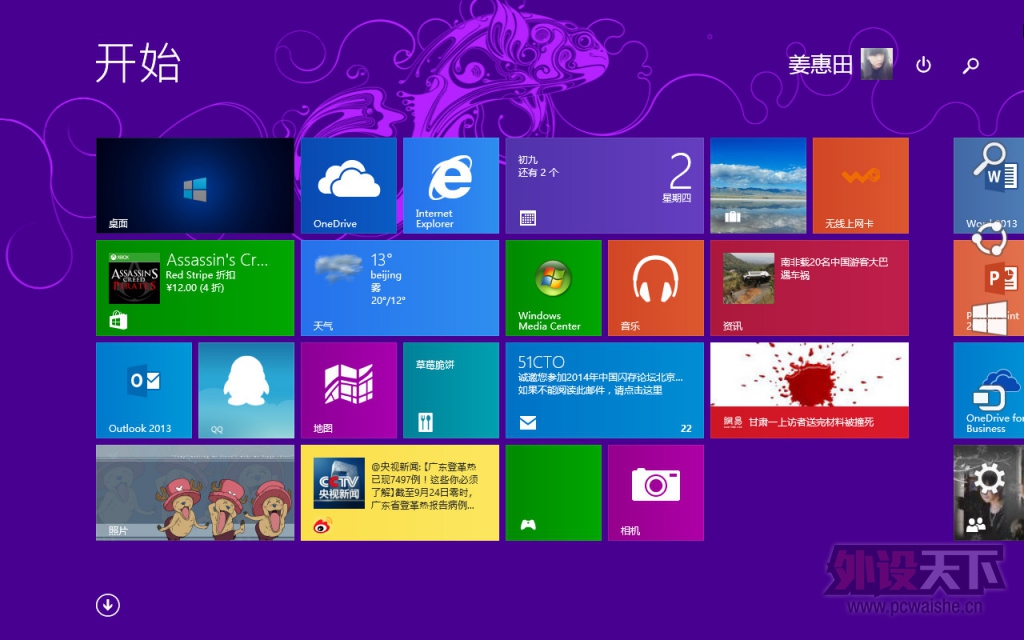The width and height of the screenshot is (1024, 640).
Task: Open OneDrive for Business tile
Action: (989, 391)
